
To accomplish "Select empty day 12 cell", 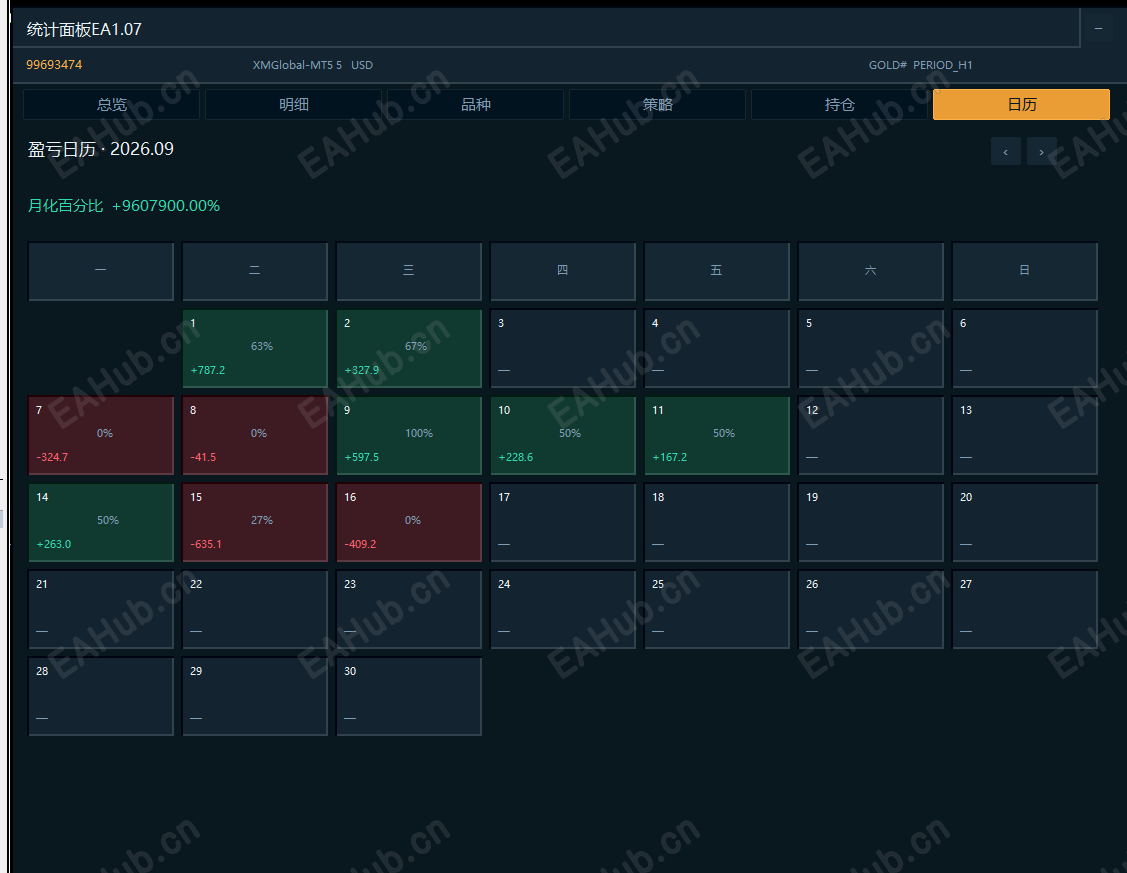I will coord(870,435).
